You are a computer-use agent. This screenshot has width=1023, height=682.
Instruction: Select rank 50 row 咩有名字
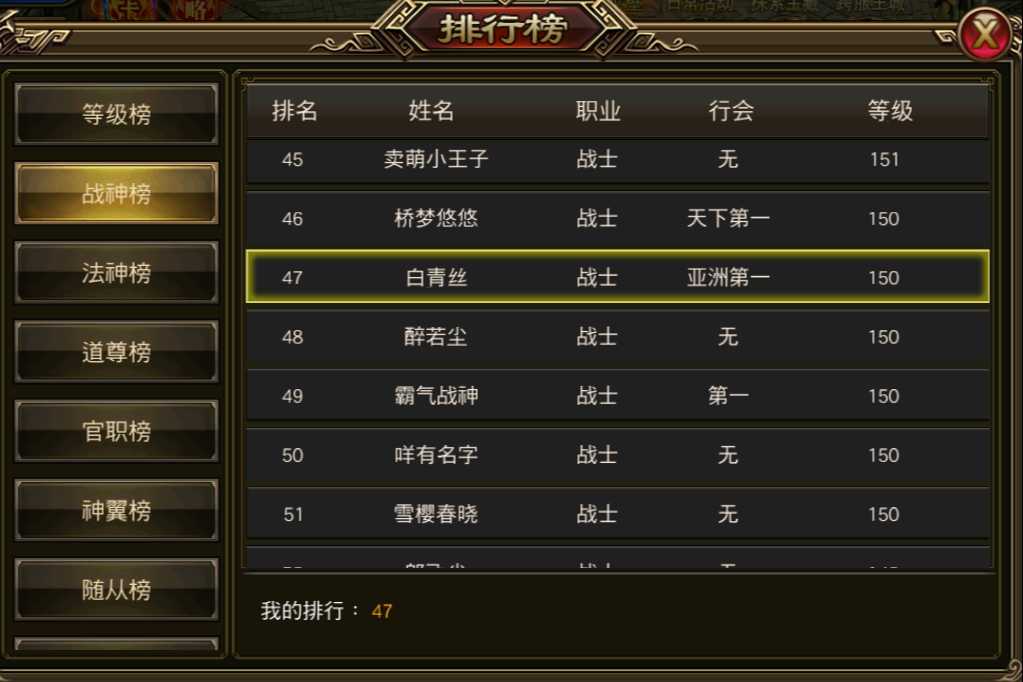[x=617, y=455]
